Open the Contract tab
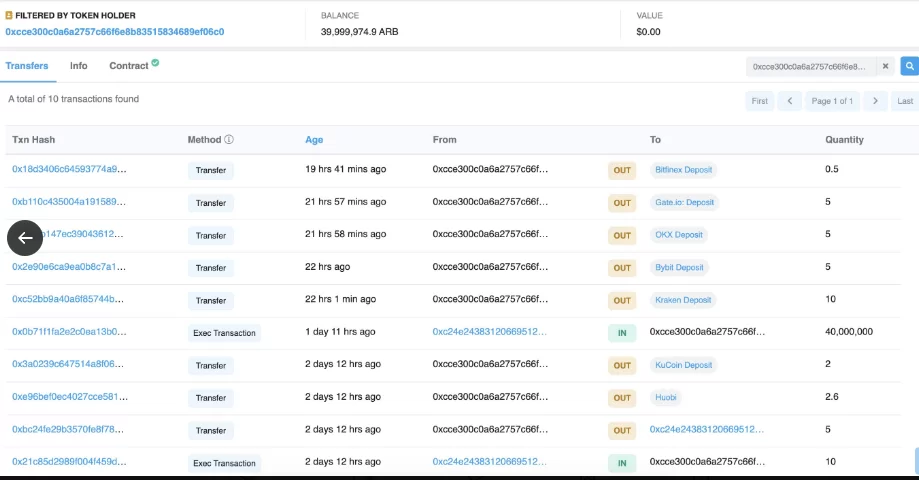This screenshot has width=919, height=480. pyautogui.click(x=128, y=66)
